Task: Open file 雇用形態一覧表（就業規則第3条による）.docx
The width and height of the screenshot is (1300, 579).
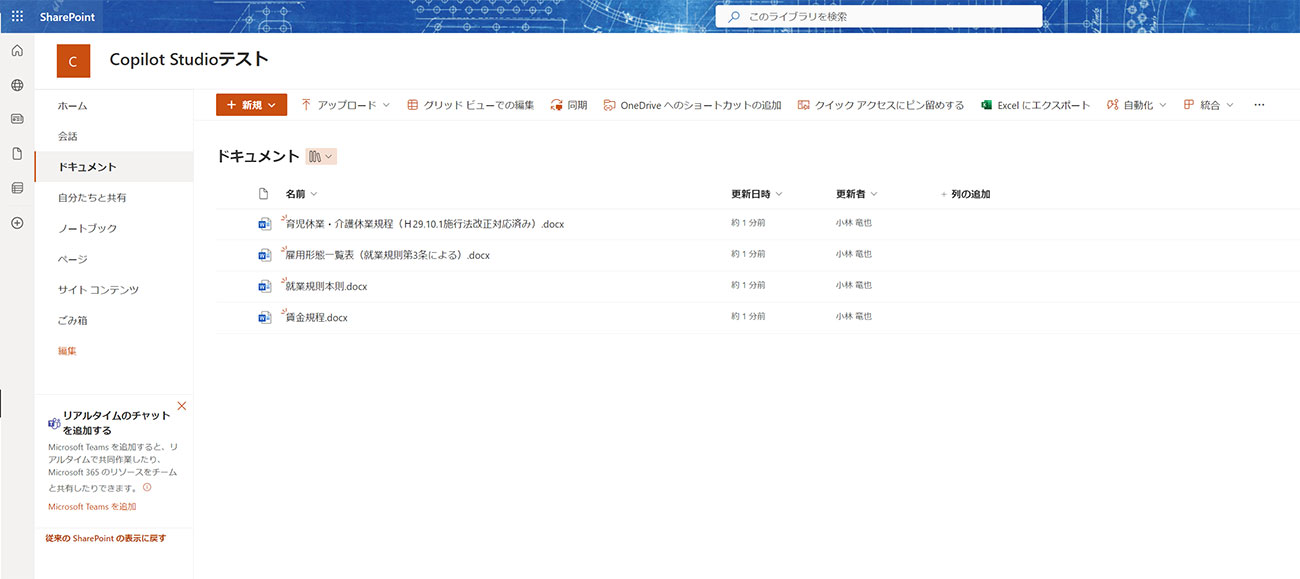Action: [x=388, y=255]
